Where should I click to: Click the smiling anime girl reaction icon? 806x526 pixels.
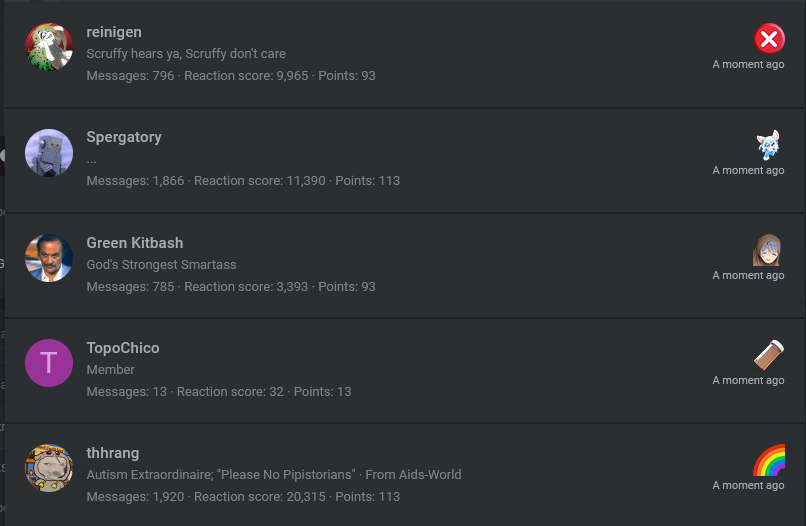(x=767, y=250)
